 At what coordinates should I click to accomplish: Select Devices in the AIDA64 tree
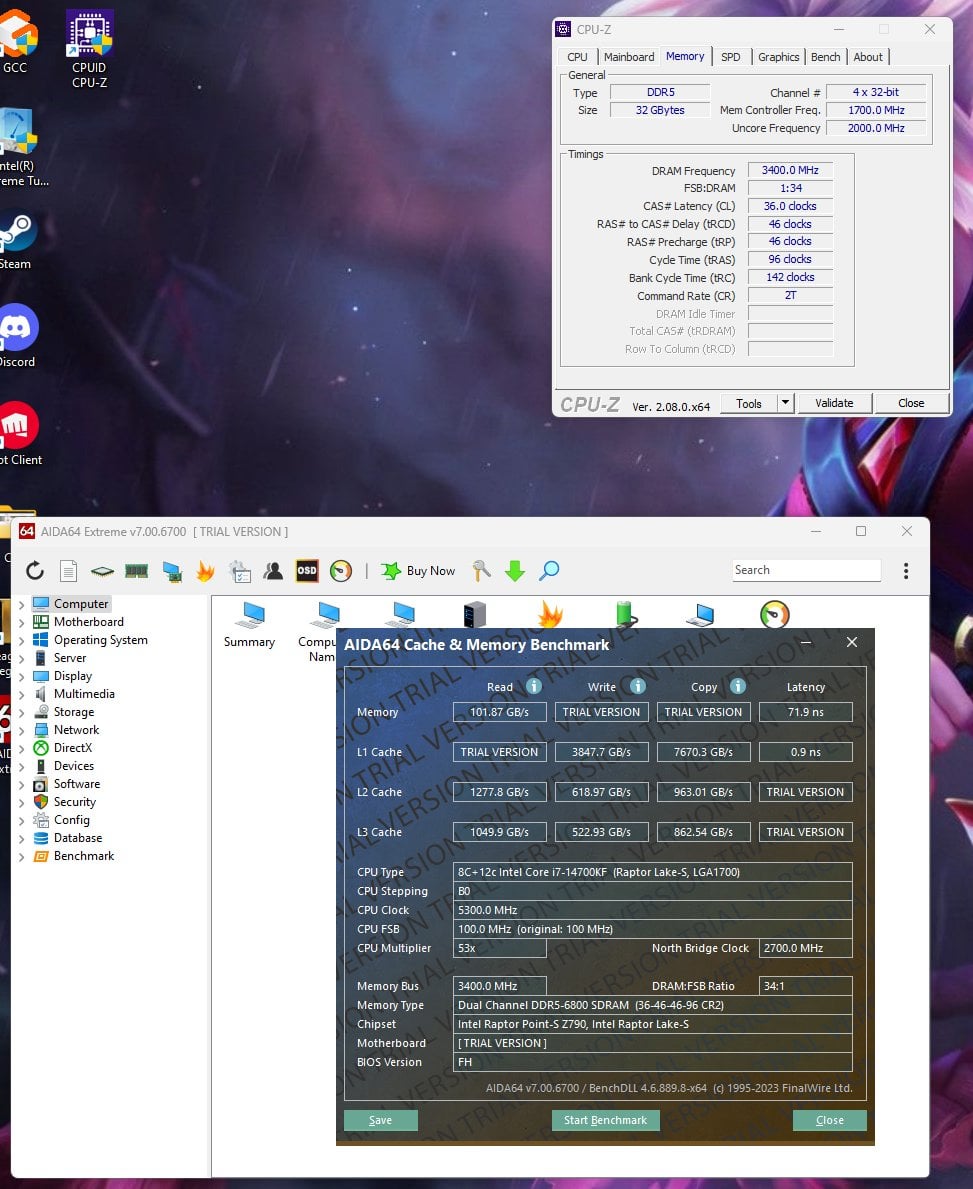pos(74,766)
